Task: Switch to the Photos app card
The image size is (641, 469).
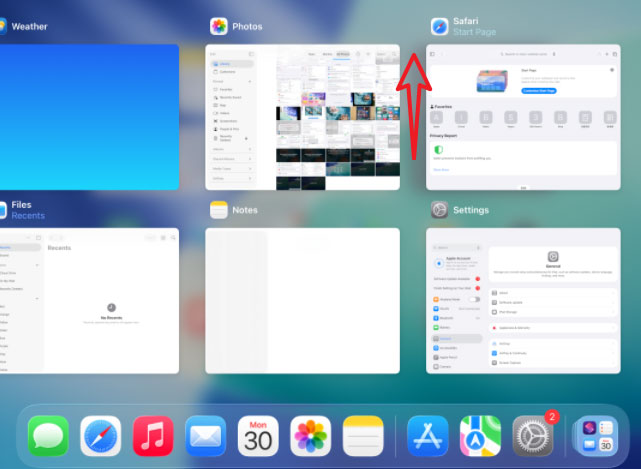Action: (x=303, y=117)
